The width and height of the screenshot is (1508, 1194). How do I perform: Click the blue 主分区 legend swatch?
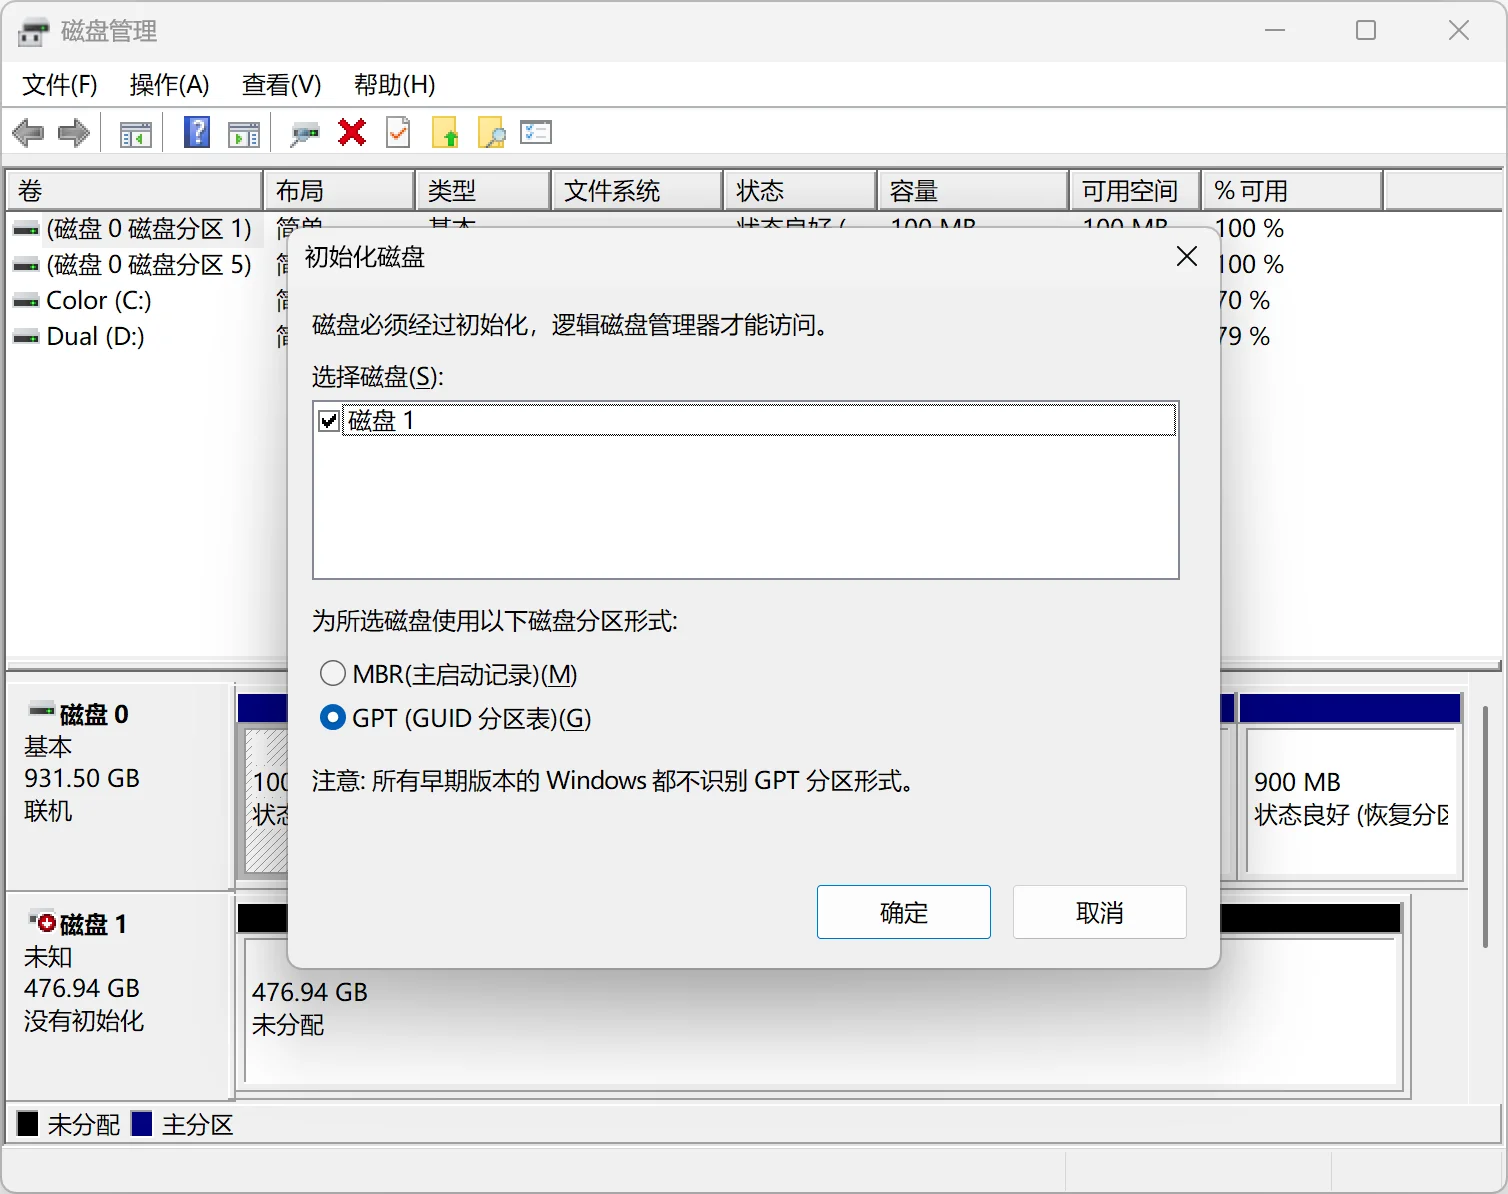pos(142,1124)
